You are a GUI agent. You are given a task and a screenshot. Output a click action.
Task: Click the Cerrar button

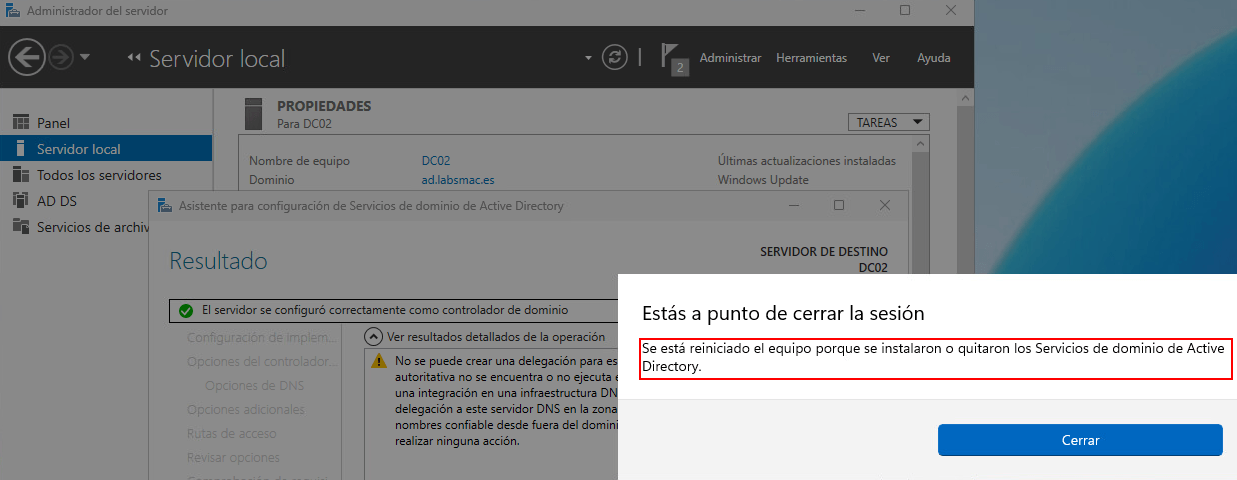(x=1079, y=440)
